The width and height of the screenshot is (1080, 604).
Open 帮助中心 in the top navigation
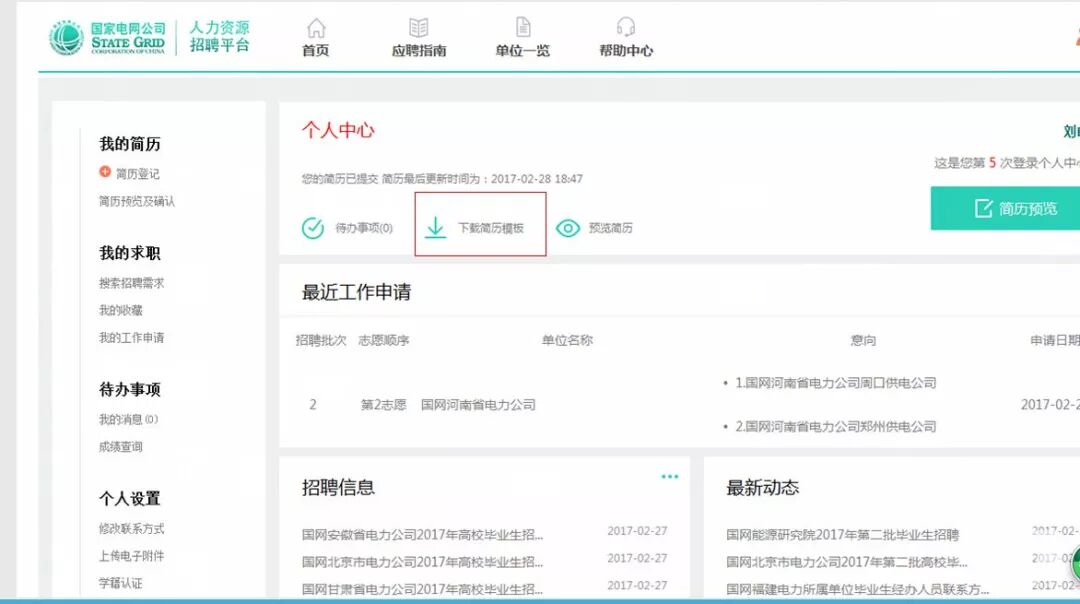626,50
